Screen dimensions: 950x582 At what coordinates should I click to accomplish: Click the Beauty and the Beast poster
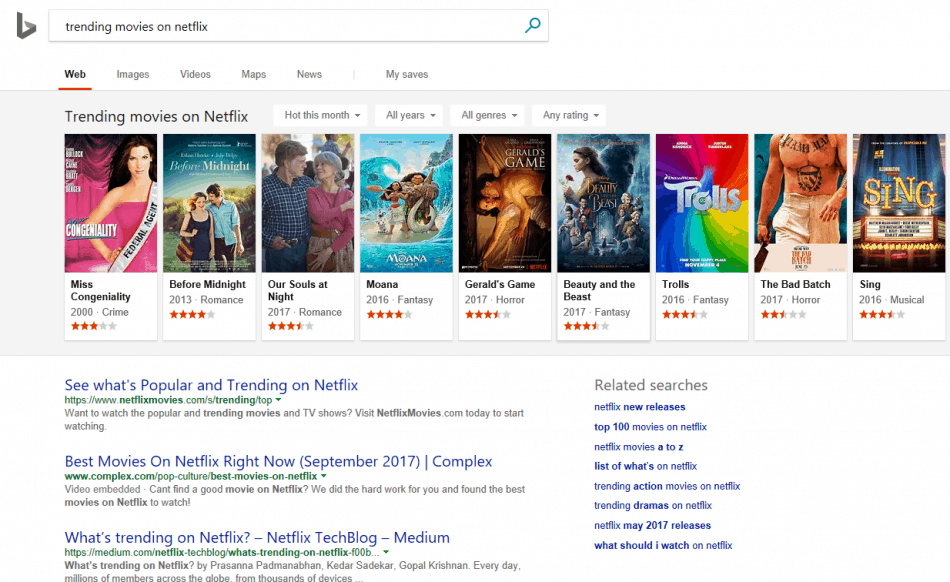(603, 203)
